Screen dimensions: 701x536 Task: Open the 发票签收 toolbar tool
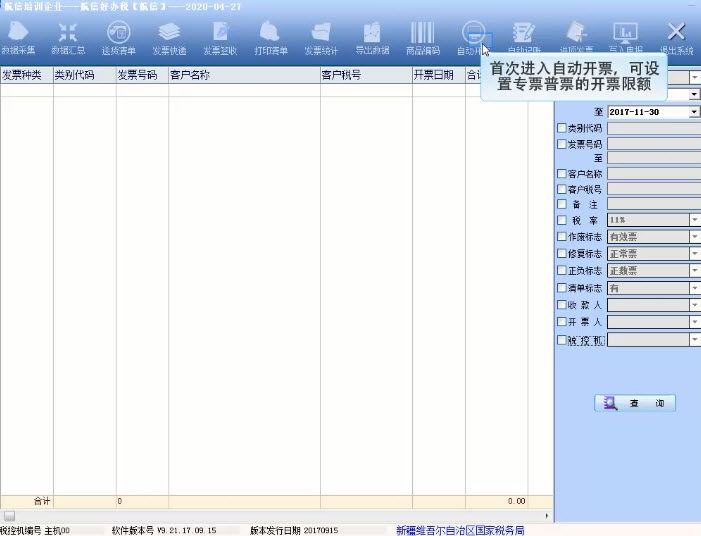pyautogui.click(x=220, y=38)
